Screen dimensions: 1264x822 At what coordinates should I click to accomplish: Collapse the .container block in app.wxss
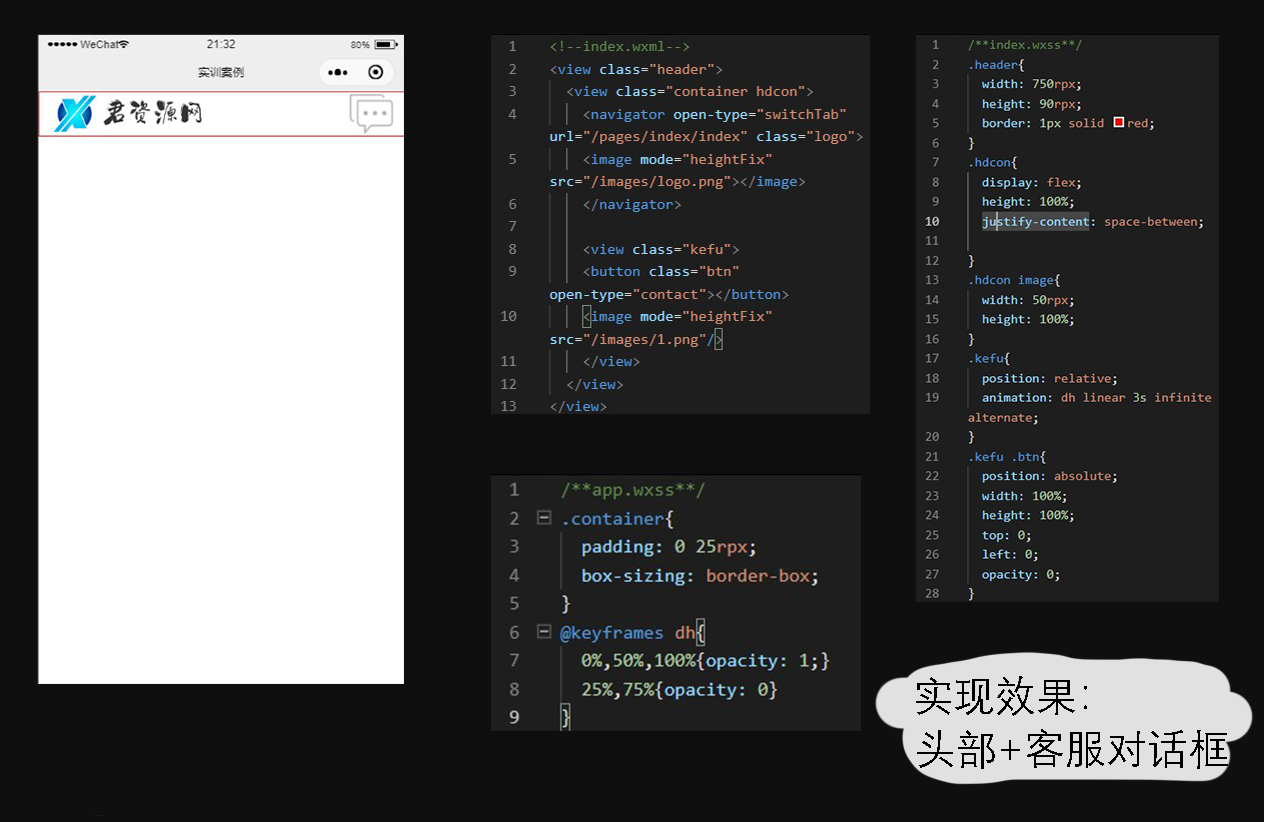click(544, 518)
